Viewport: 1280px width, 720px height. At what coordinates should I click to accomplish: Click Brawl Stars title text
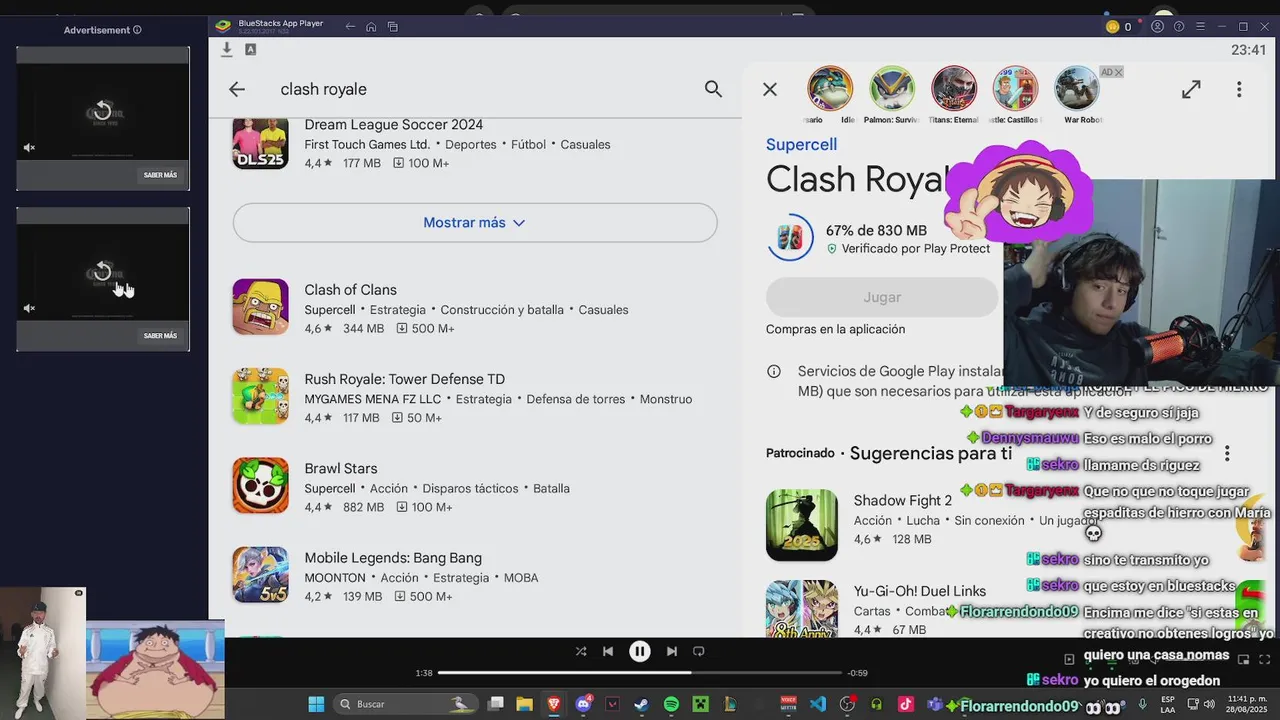tap(341, 468)
